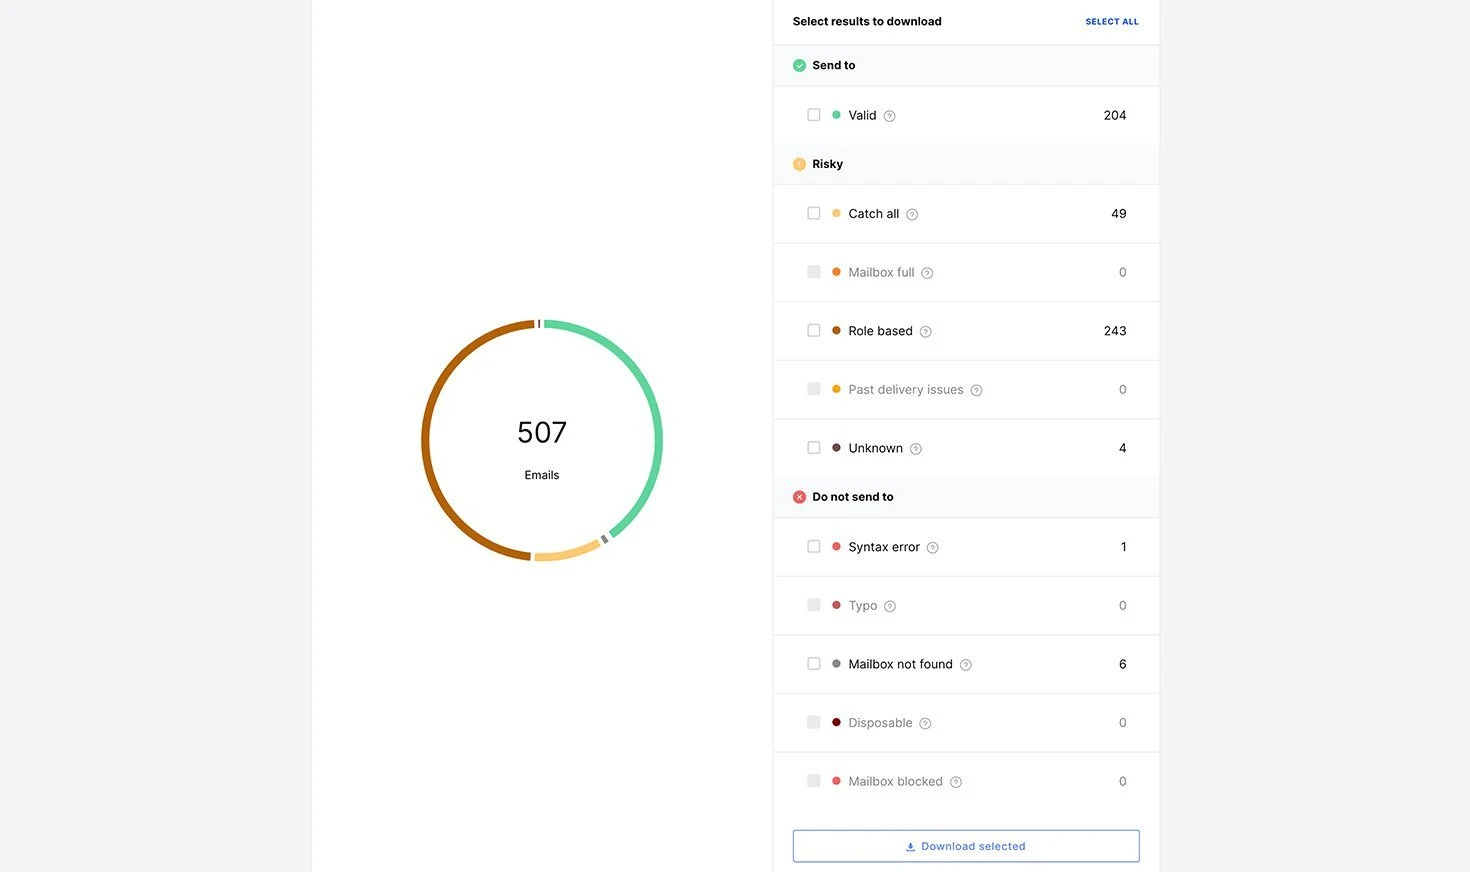Click the question icon next to Disposable

[925, 724]
